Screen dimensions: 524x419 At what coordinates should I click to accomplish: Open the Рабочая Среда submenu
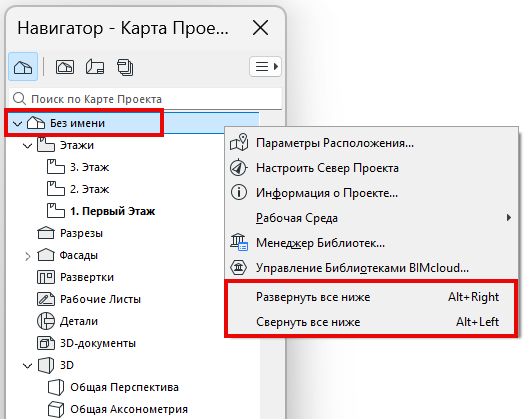pos(371,218)
